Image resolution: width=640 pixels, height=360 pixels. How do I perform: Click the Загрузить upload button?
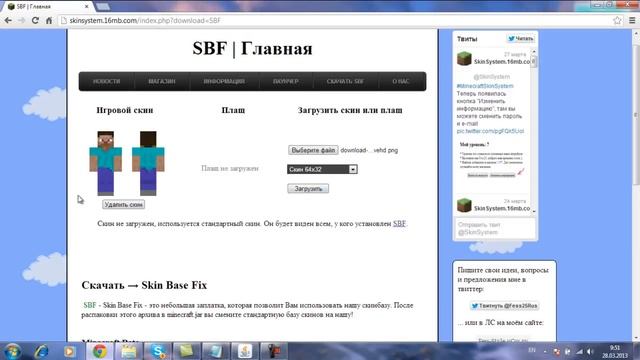click(308, 189)
